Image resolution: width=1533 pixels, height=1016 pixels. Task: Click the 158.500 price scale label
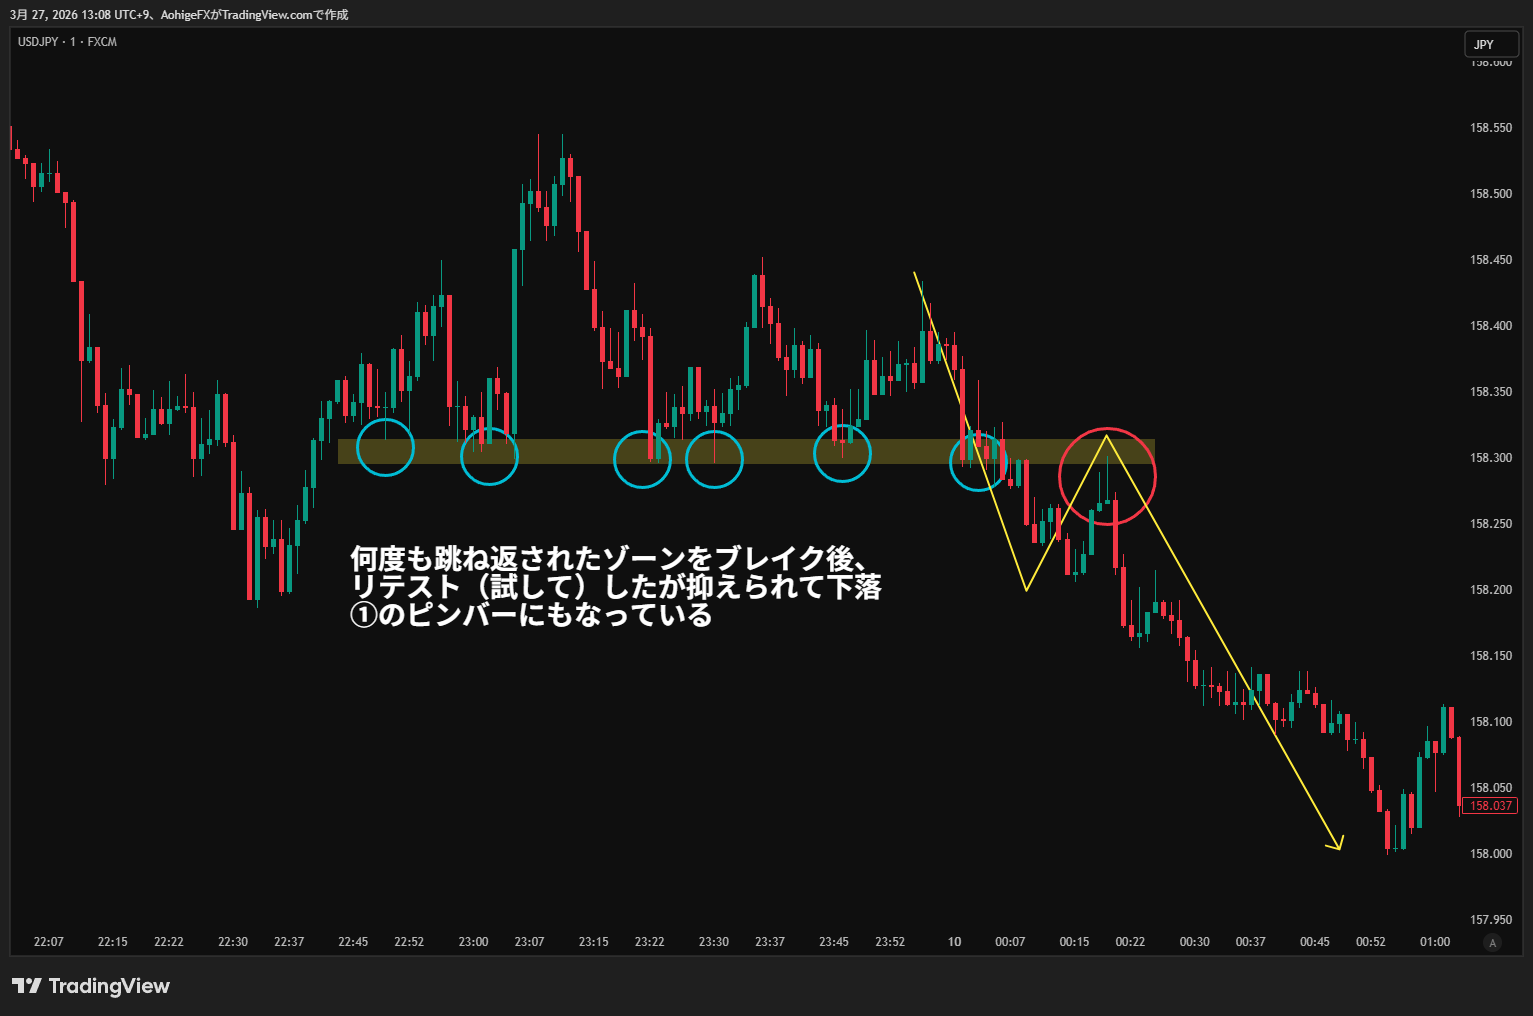(x=1490, y=194)
